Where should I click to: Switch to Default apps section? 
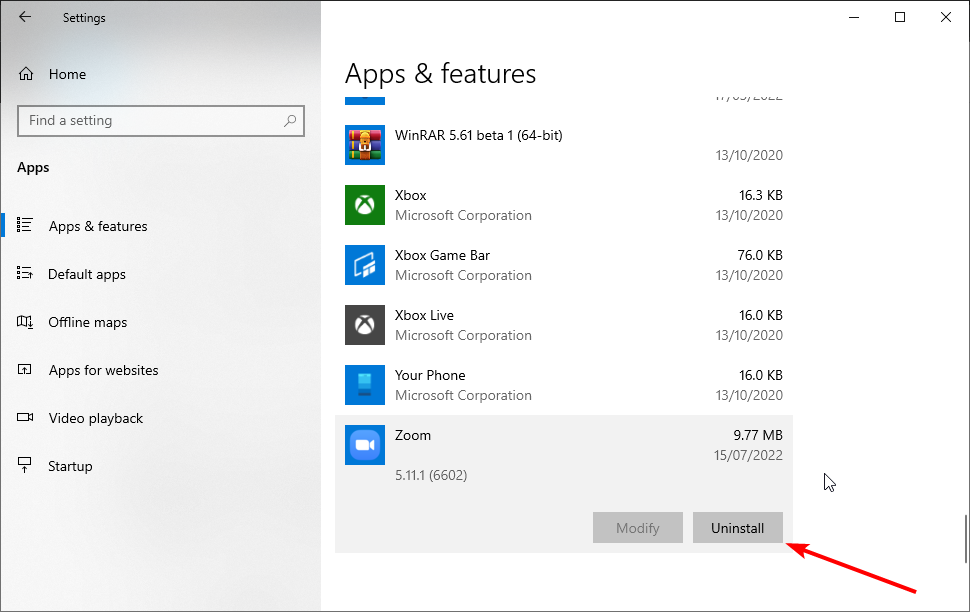(87, 274)
